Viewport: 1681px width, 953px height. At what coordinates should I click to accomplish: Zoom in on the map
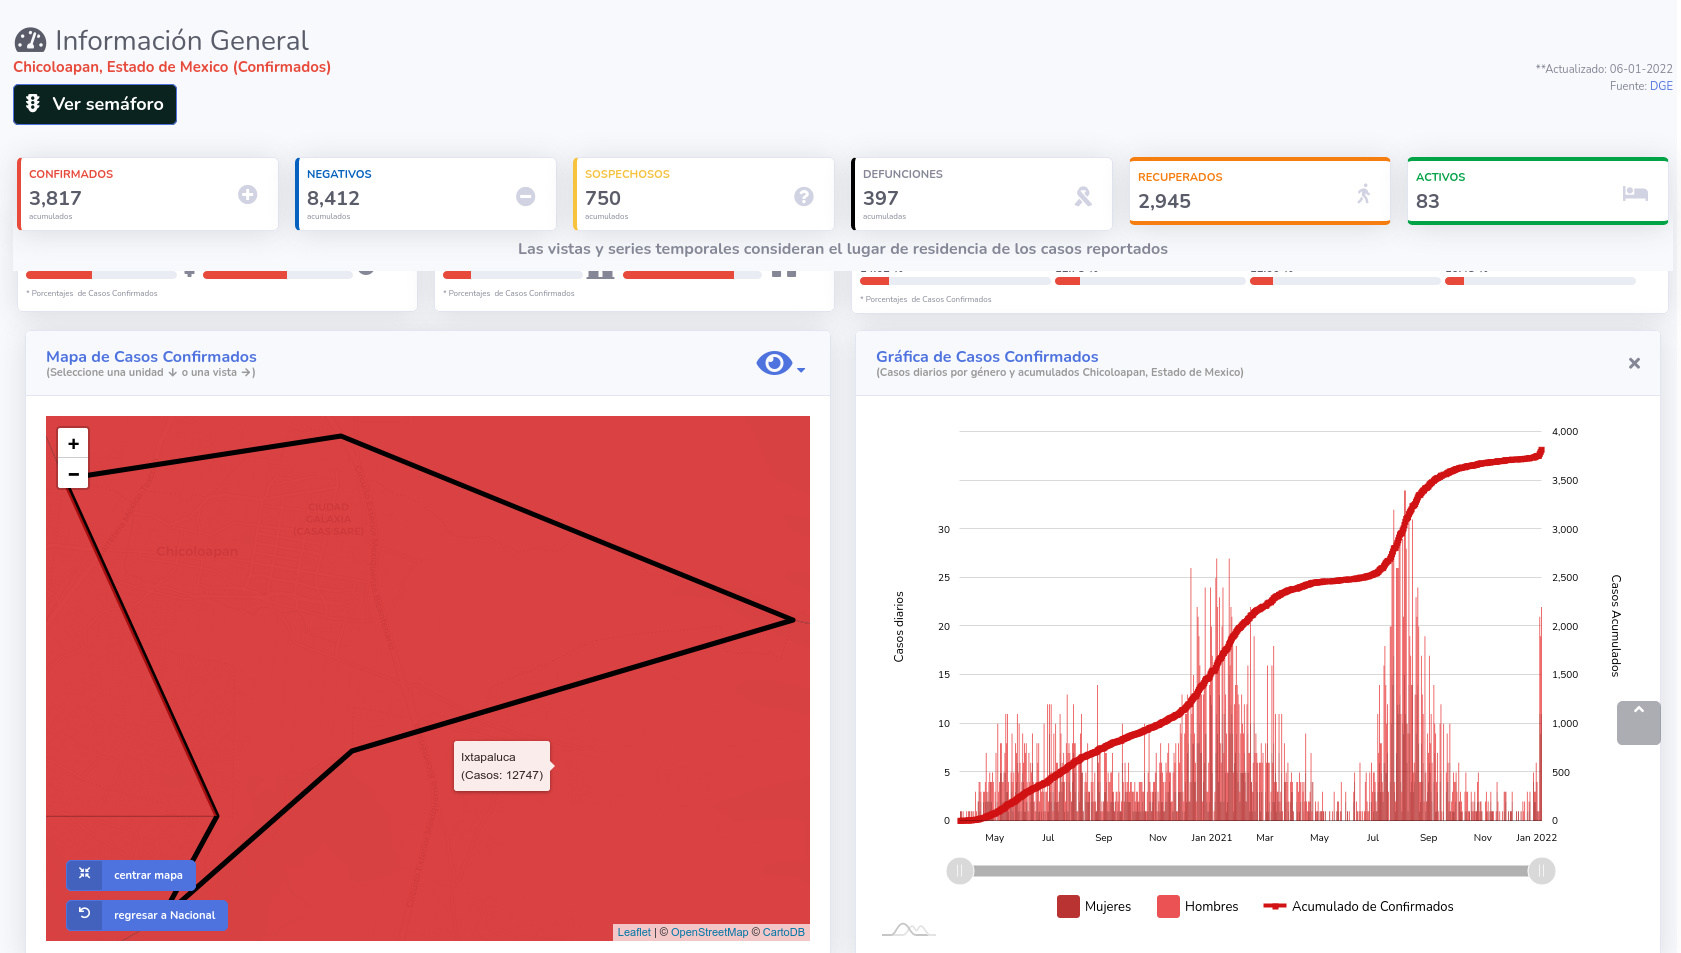coord(73,443)
